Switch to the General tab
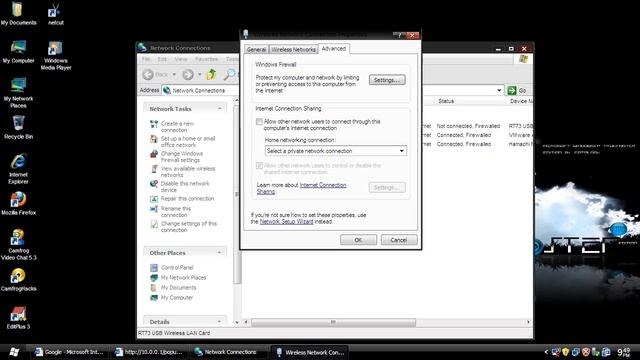The width and height of the screenshot is (640, 360). click(256, 49)
